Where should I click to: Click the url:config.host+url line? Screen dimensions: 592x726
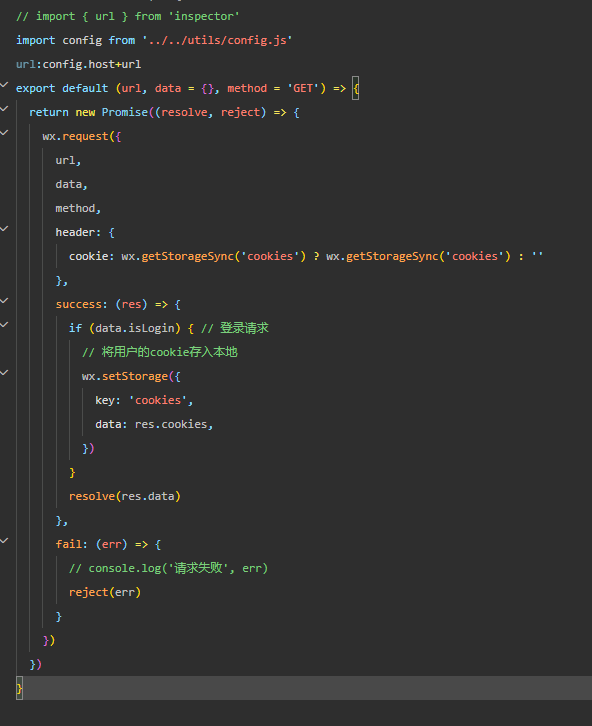pyautogui.click(x=78, y=64)
